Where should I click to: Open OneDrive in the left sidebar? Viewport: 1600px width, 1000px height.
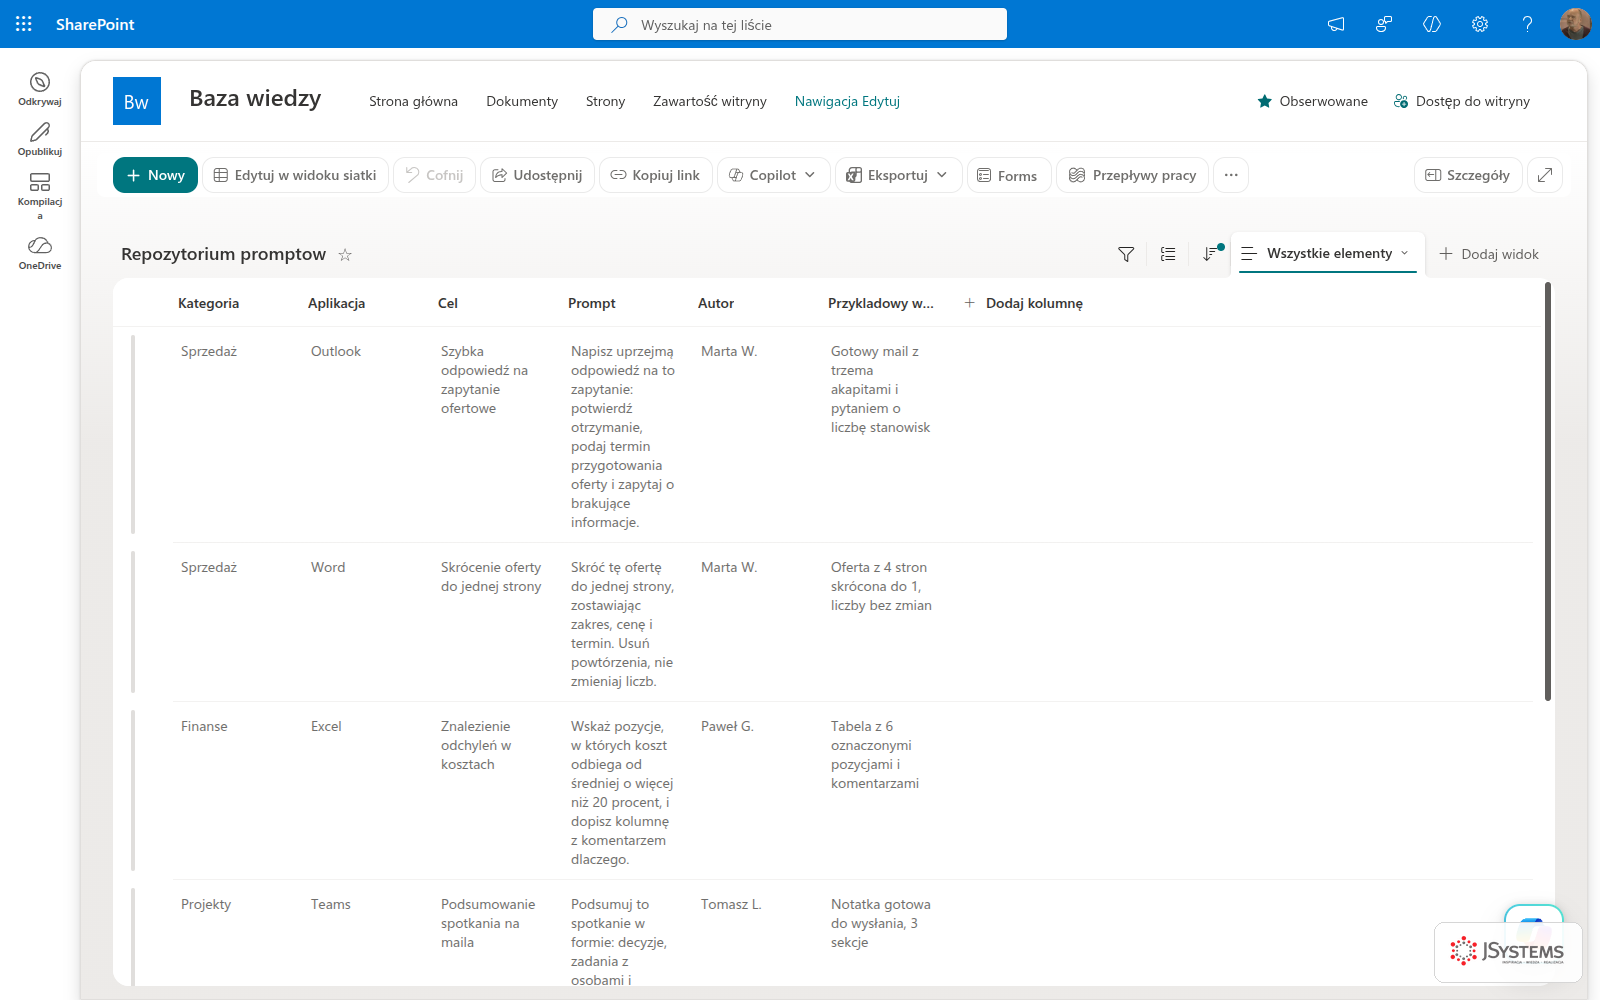(x=40, y=253)
